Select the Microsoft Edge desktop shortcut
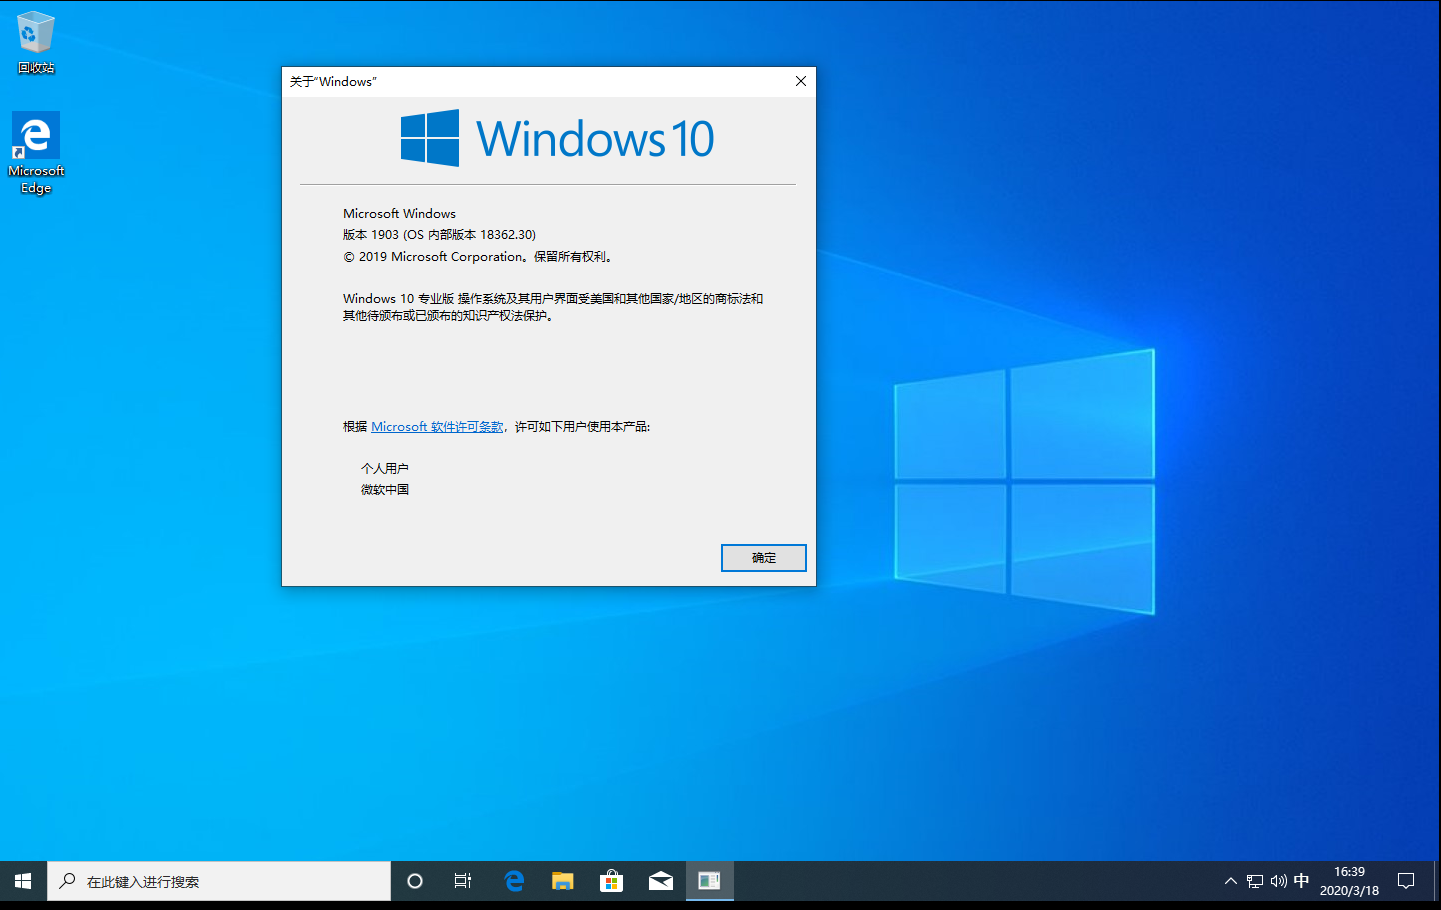1441x910 pixels. [x=36, y=153]
